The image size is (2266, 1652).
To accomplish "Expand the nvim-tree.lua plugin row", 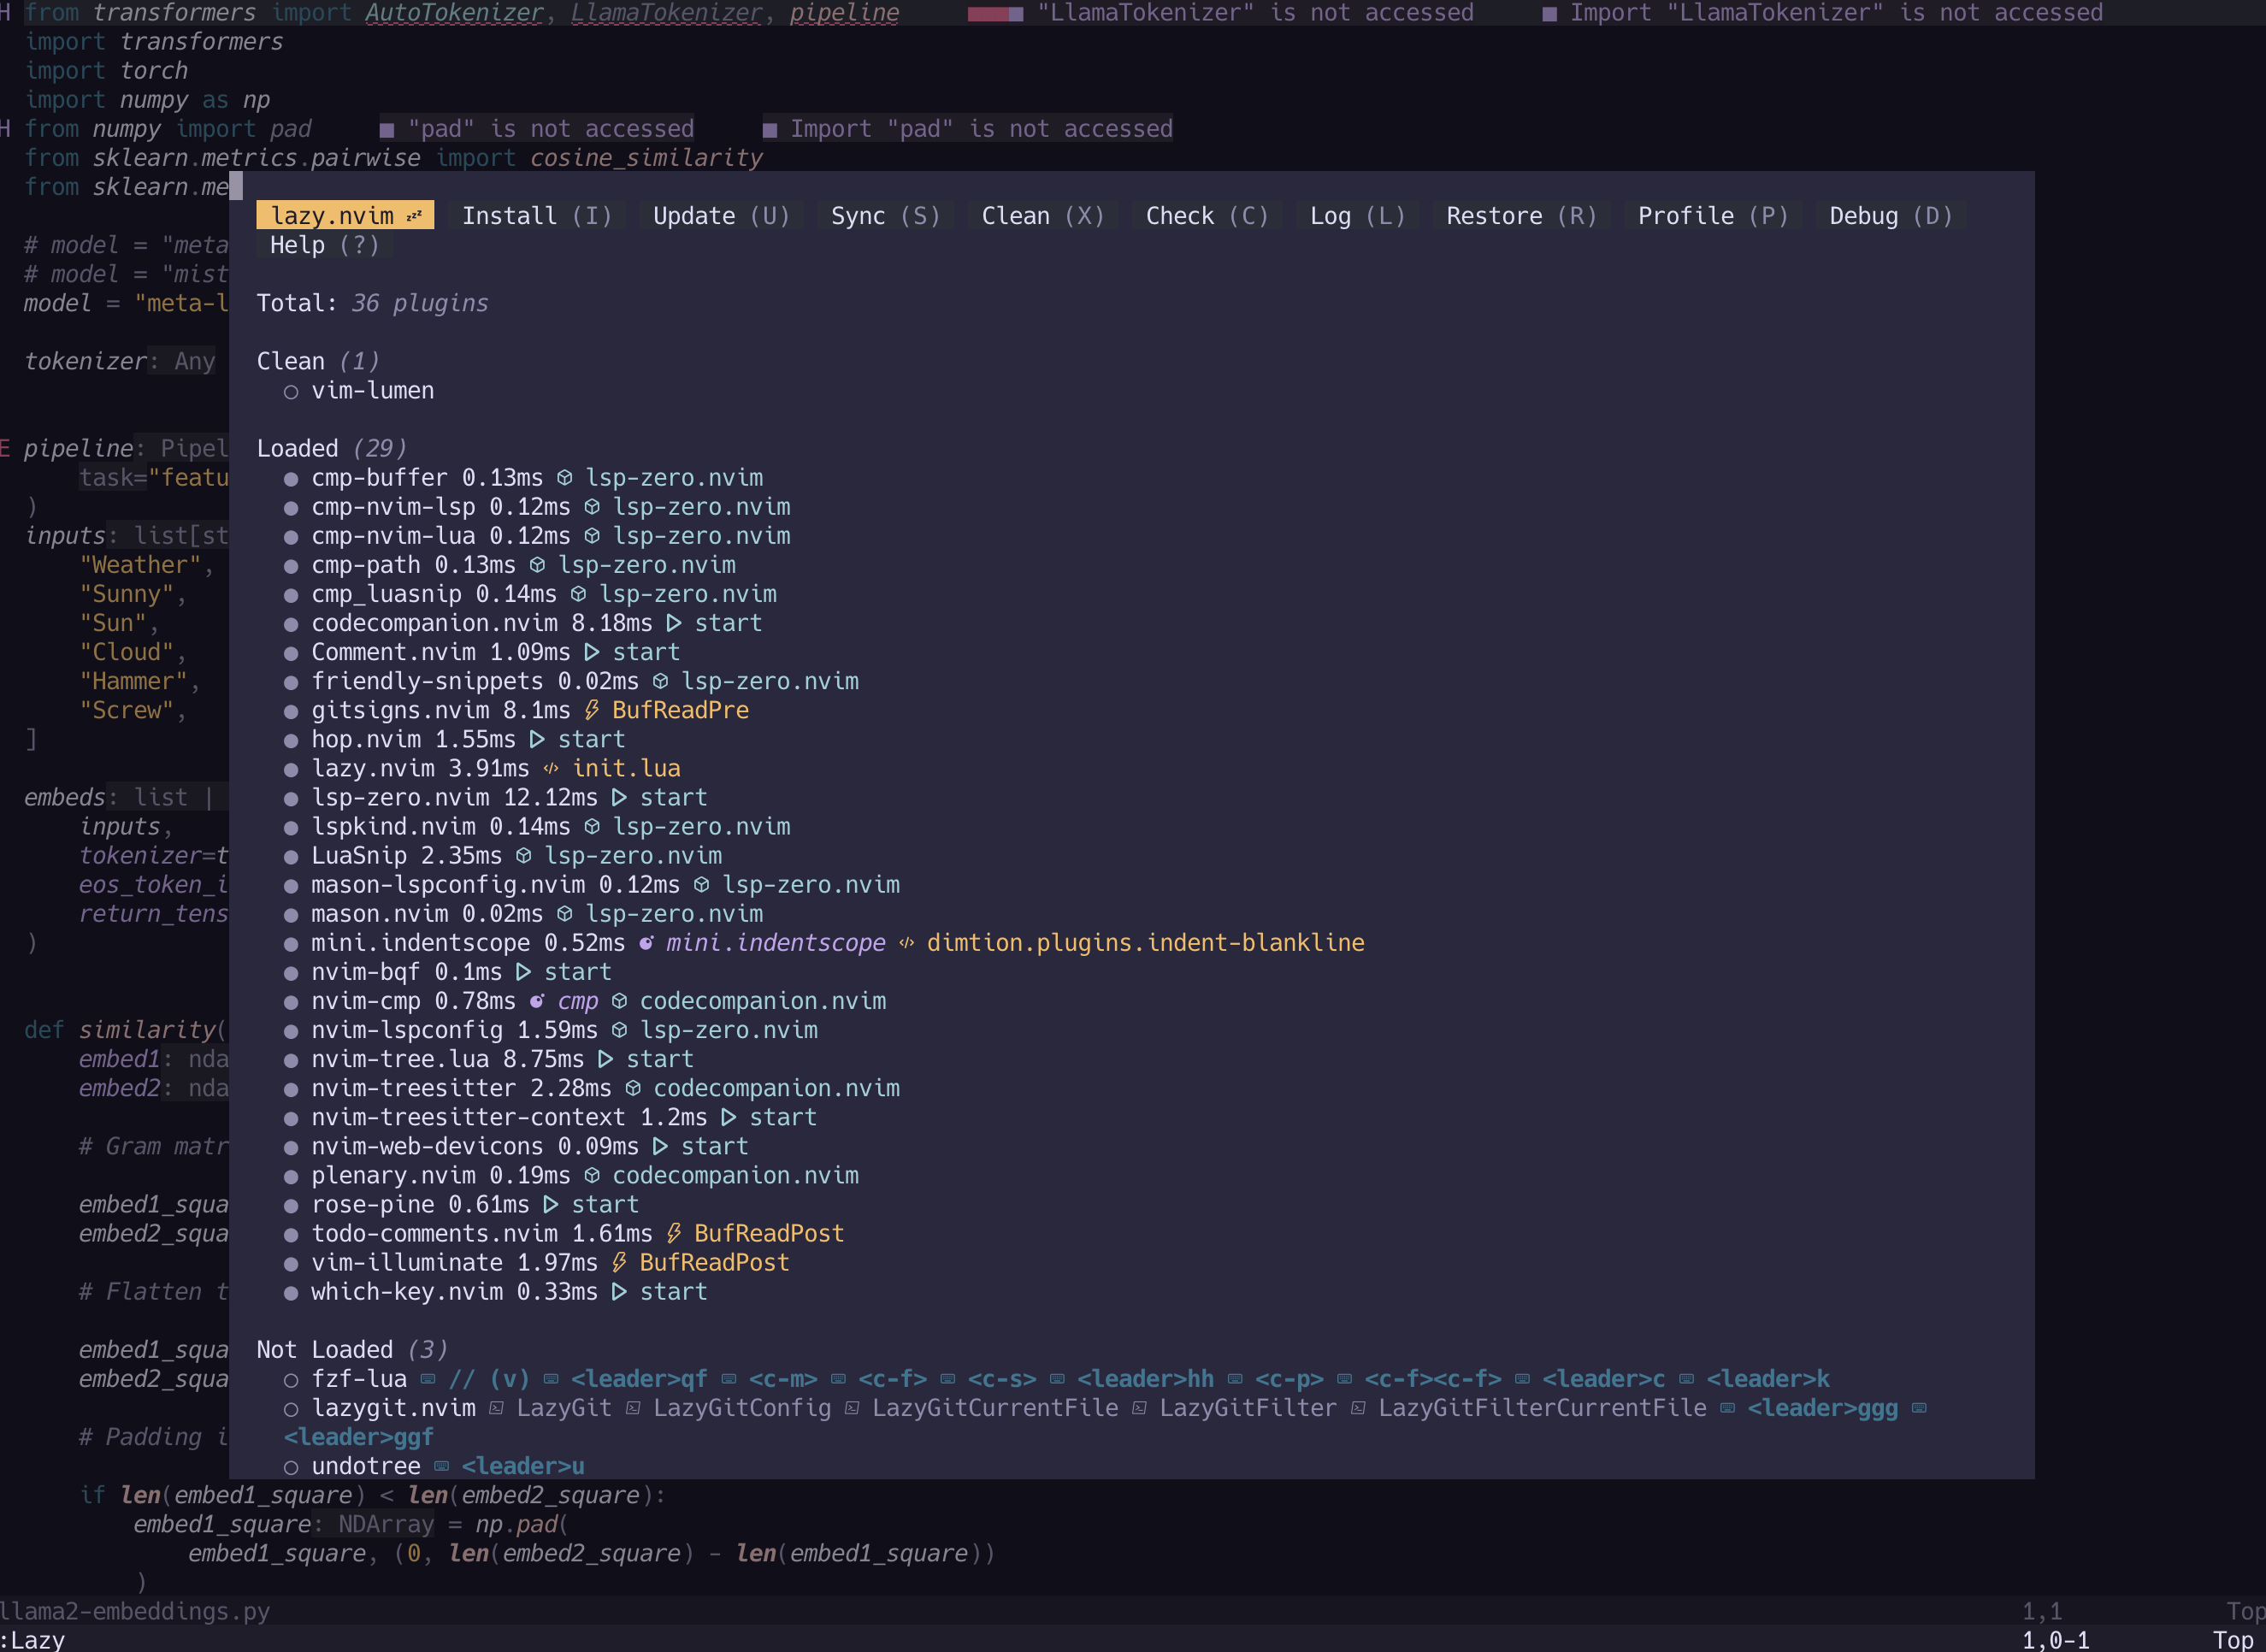I will pyautogui.click(x=488, y=1059).
